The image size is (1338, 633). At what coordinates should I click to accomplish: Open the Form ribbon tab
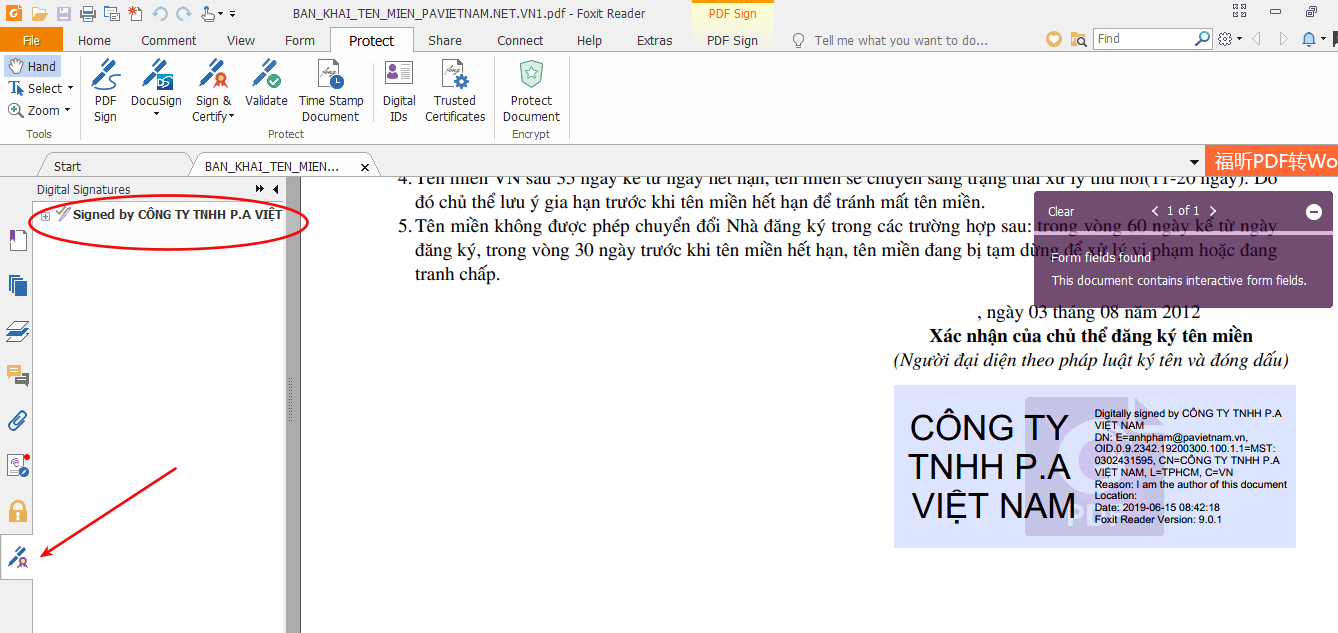[300, 40]
